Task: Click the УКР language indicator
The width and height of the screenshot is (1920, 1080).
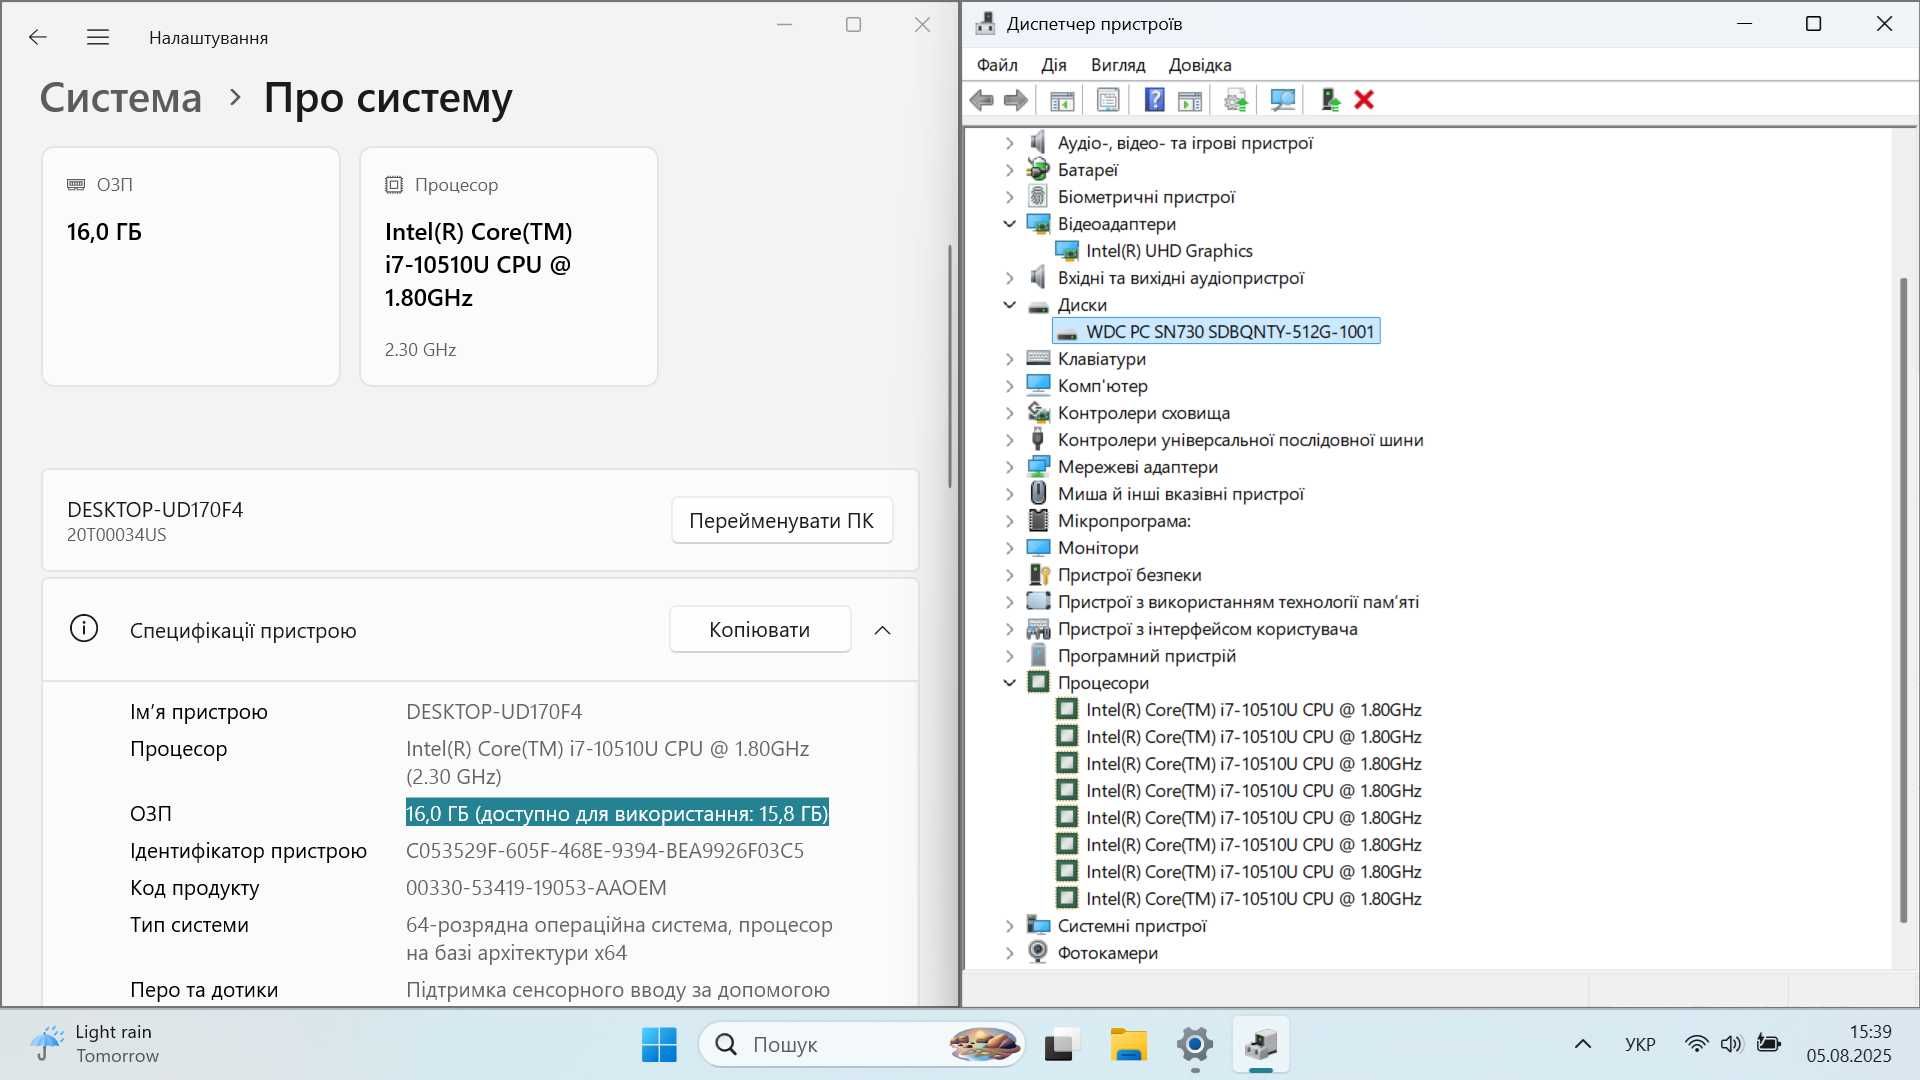Action: click(x=1640, y=1045)
